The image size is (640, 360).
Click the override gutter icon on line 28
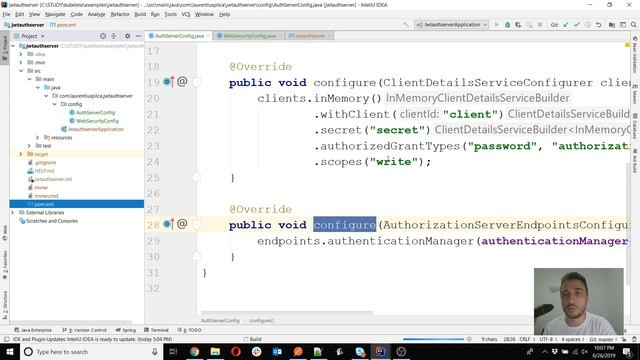coord(168,224)
